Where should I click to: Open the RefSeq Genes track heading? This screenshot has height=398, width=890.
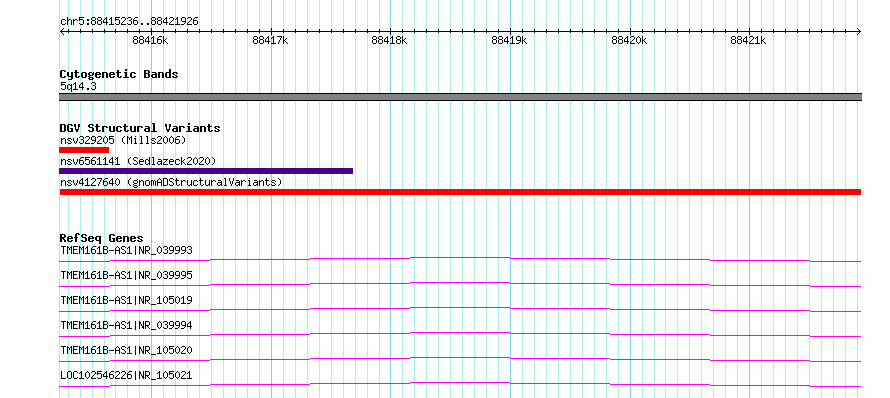click(102, 238)
